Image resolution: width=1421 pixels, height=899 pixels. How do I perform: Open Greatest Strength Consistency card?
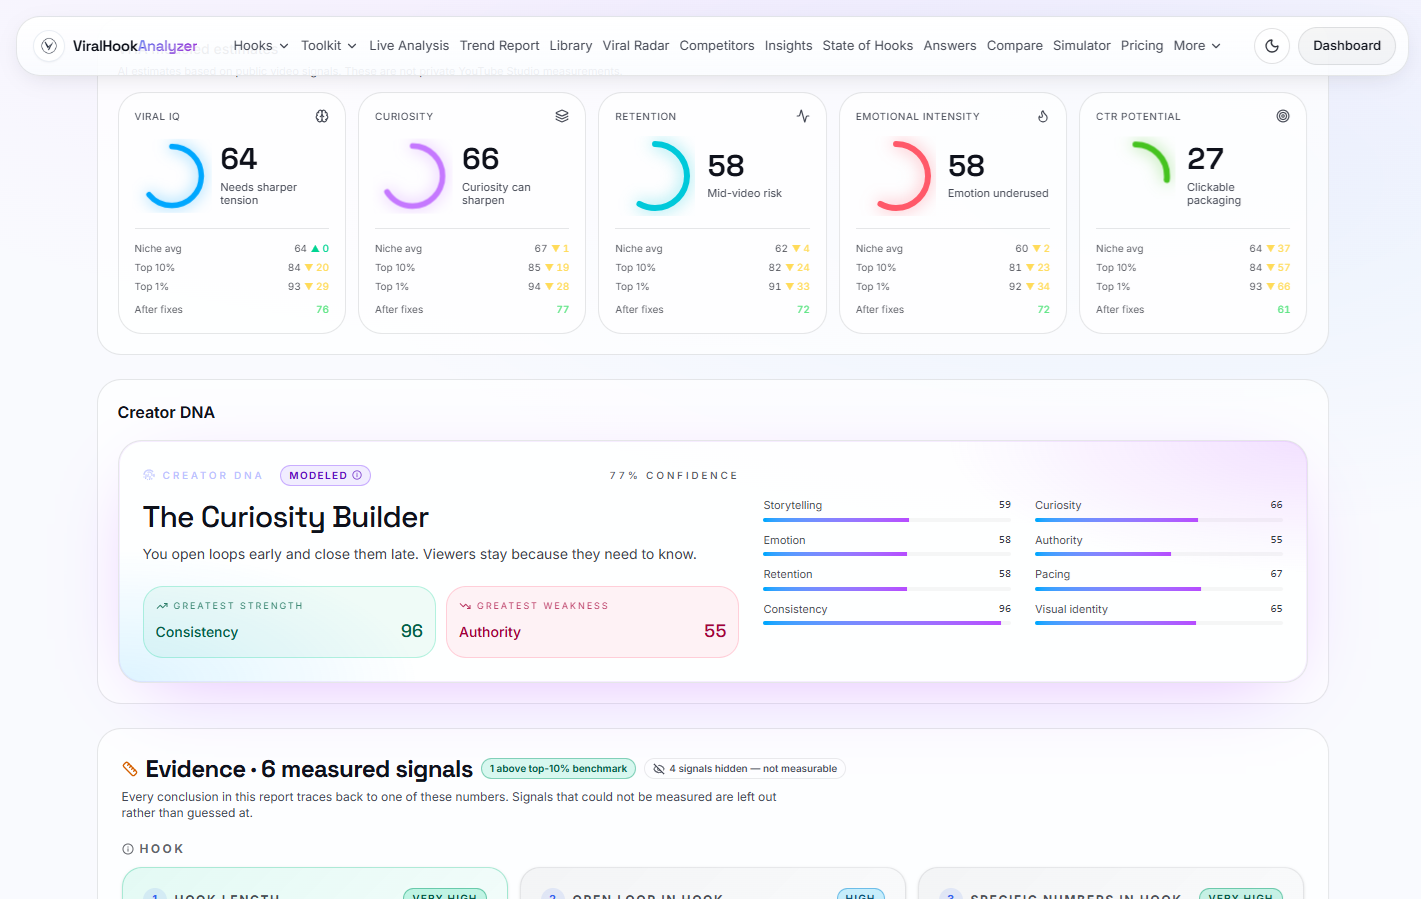click(x=289, y=622)
